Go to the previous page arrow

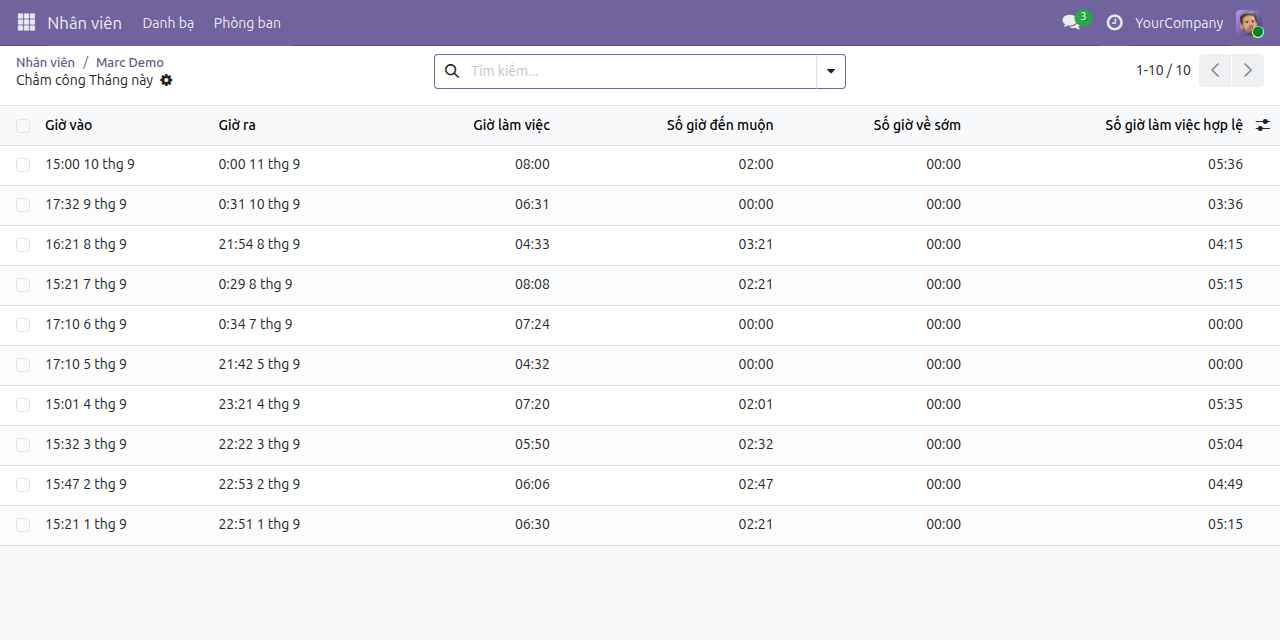click(x=1215, y=70)
